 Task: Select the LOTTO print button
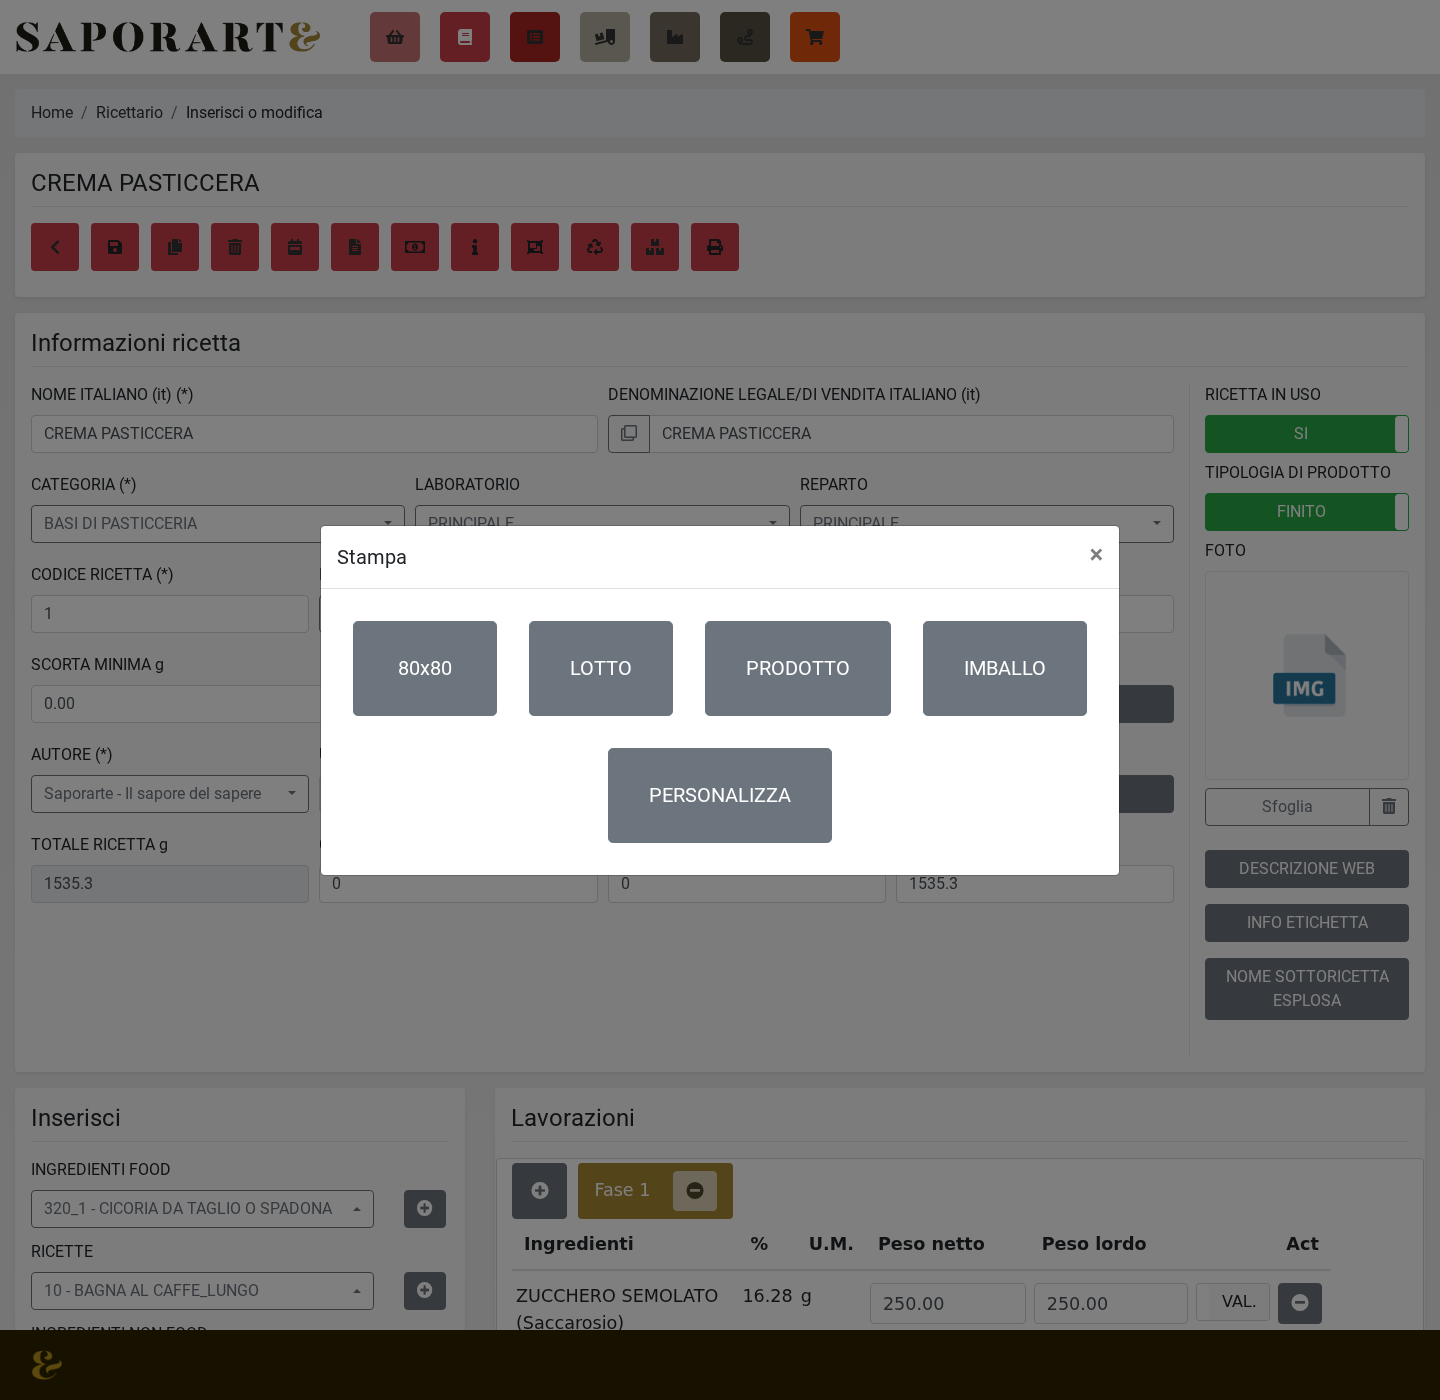(601, 669)
